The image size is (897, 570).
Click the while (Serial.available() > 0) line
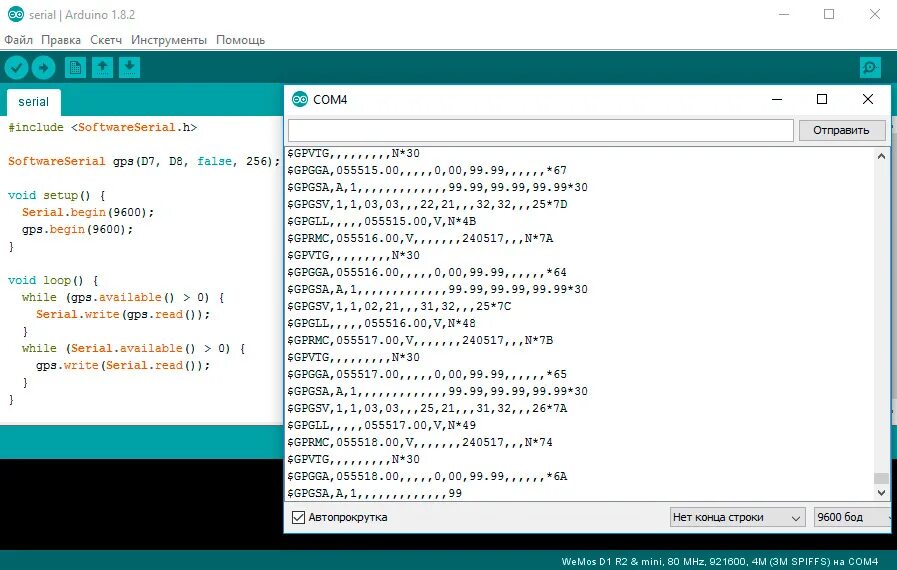click(x=133, y=349)
